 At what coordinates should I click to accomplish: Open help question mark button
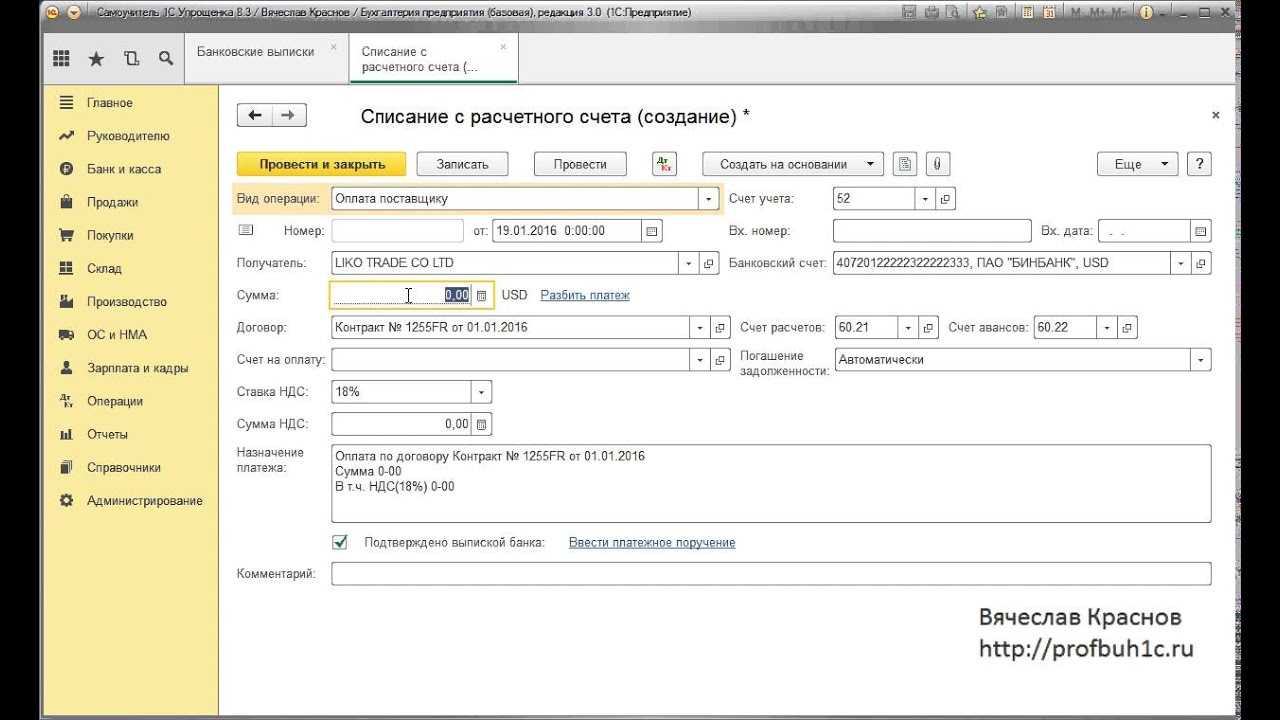click(x=1200, y=164)
